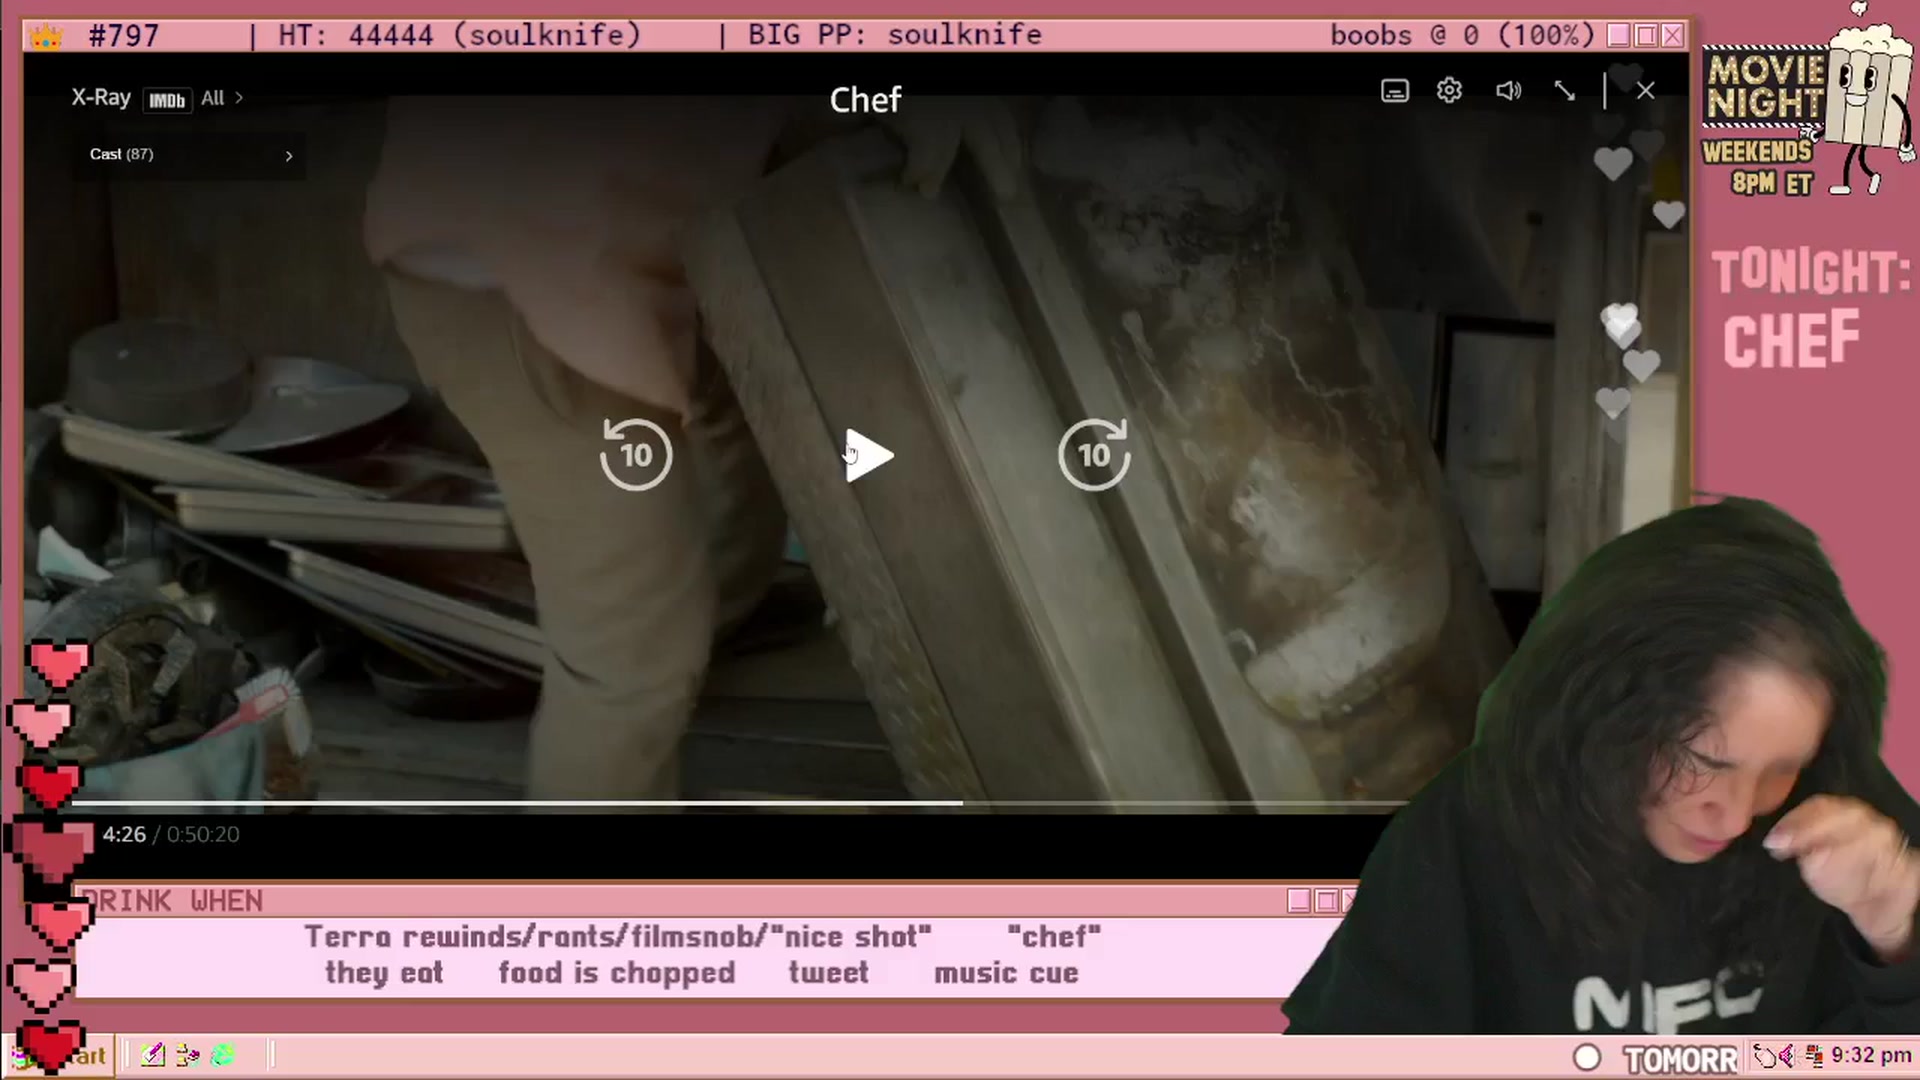This screenshot has width=1920, height=1080.
Task: Click the X-Ray label
Action: (101, 97)
